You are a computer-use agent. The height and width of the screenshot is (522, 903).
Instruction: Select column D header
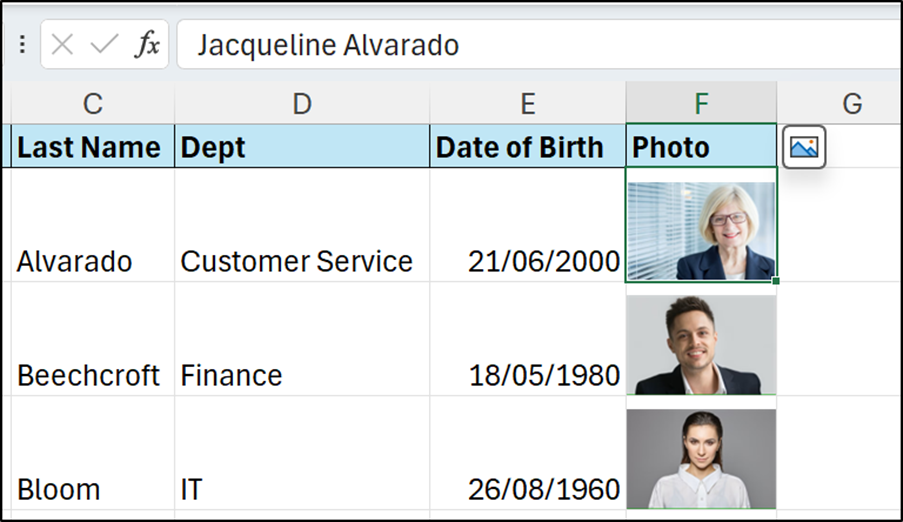tap(302, 104)
